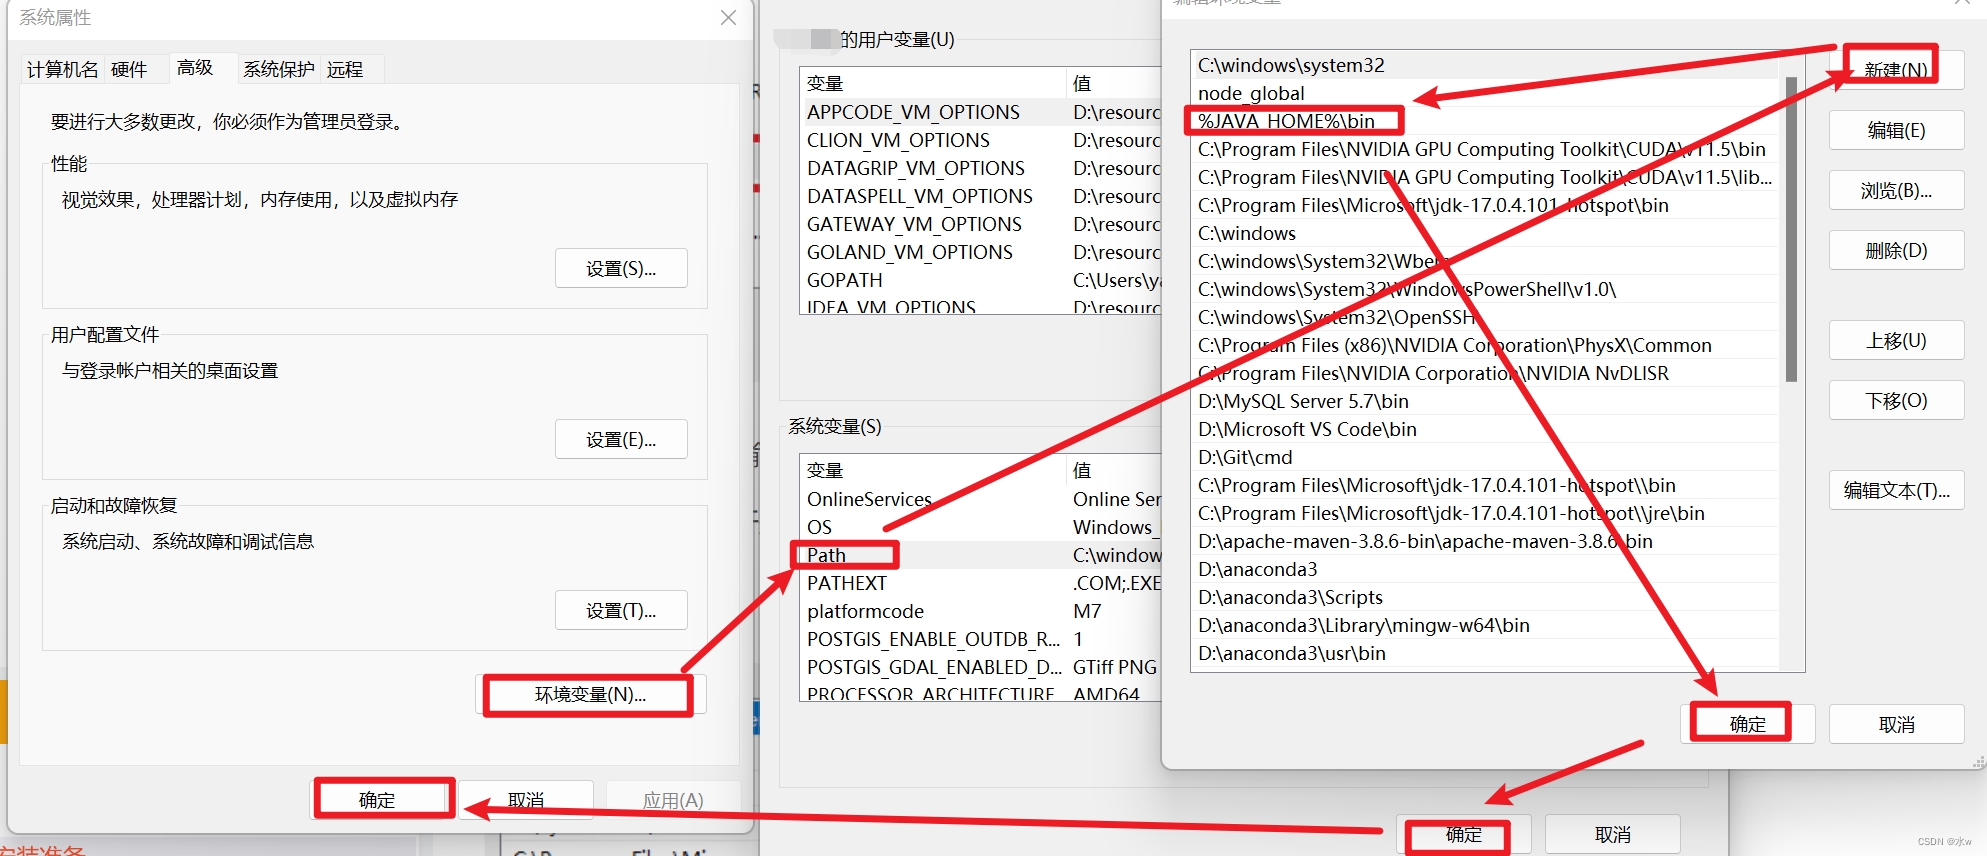Select the Path system variable
This screenshot has height=856, width=1987.
point(980,555)
